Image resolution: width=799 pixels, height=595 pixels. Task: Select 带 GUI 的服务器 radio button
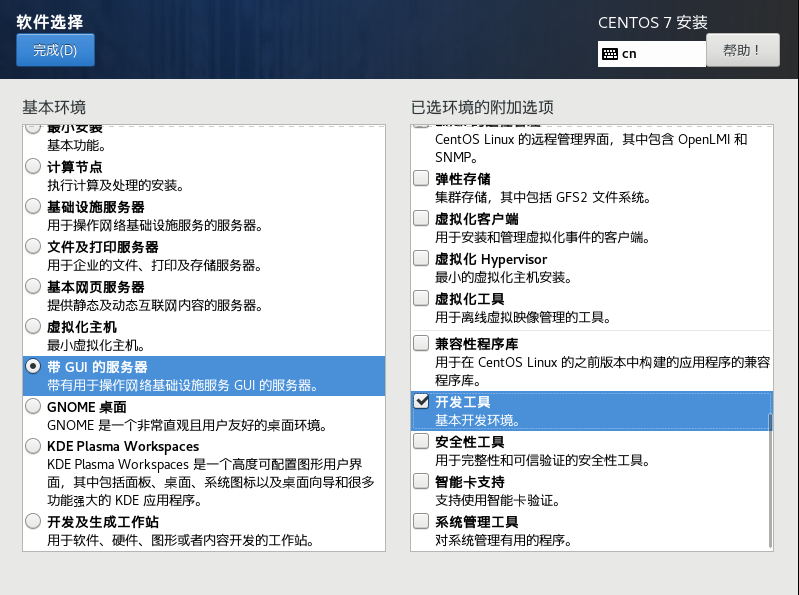tap(33, 366)
